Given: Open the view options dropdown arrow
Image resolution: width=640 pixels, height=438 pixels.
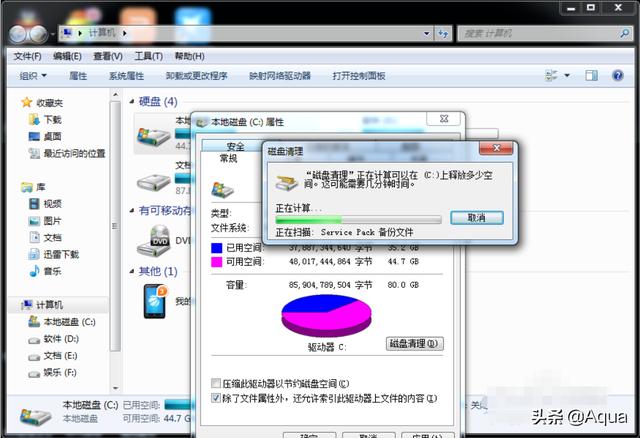Looking at the screenshot, I should (567, 76).
